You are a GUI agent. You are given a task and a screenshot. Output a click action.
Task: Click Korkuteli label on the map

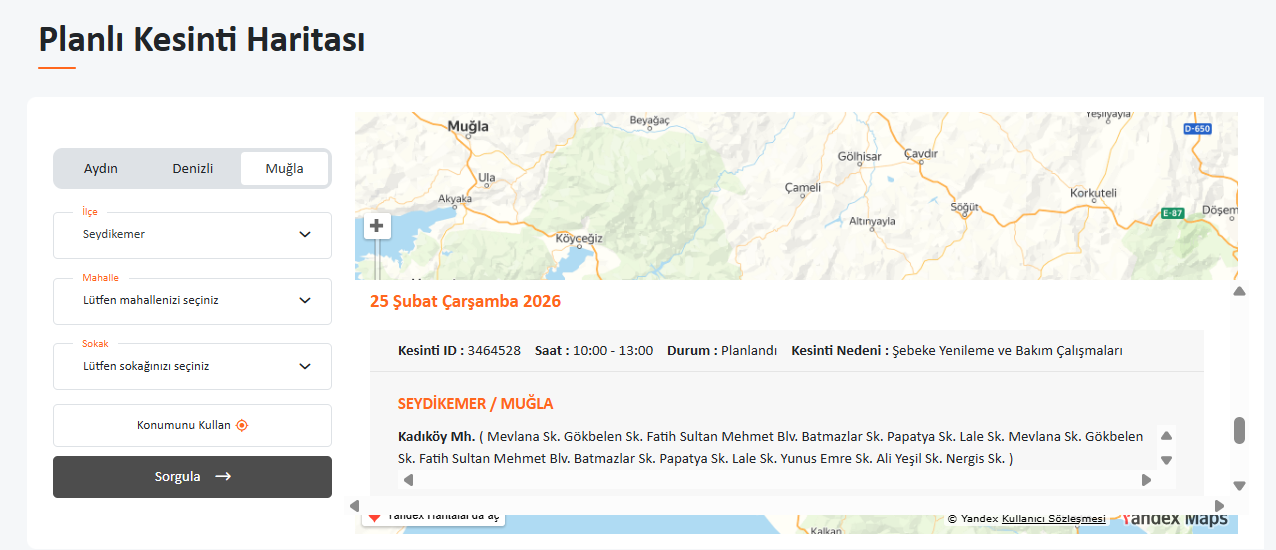pos(1093,193)
